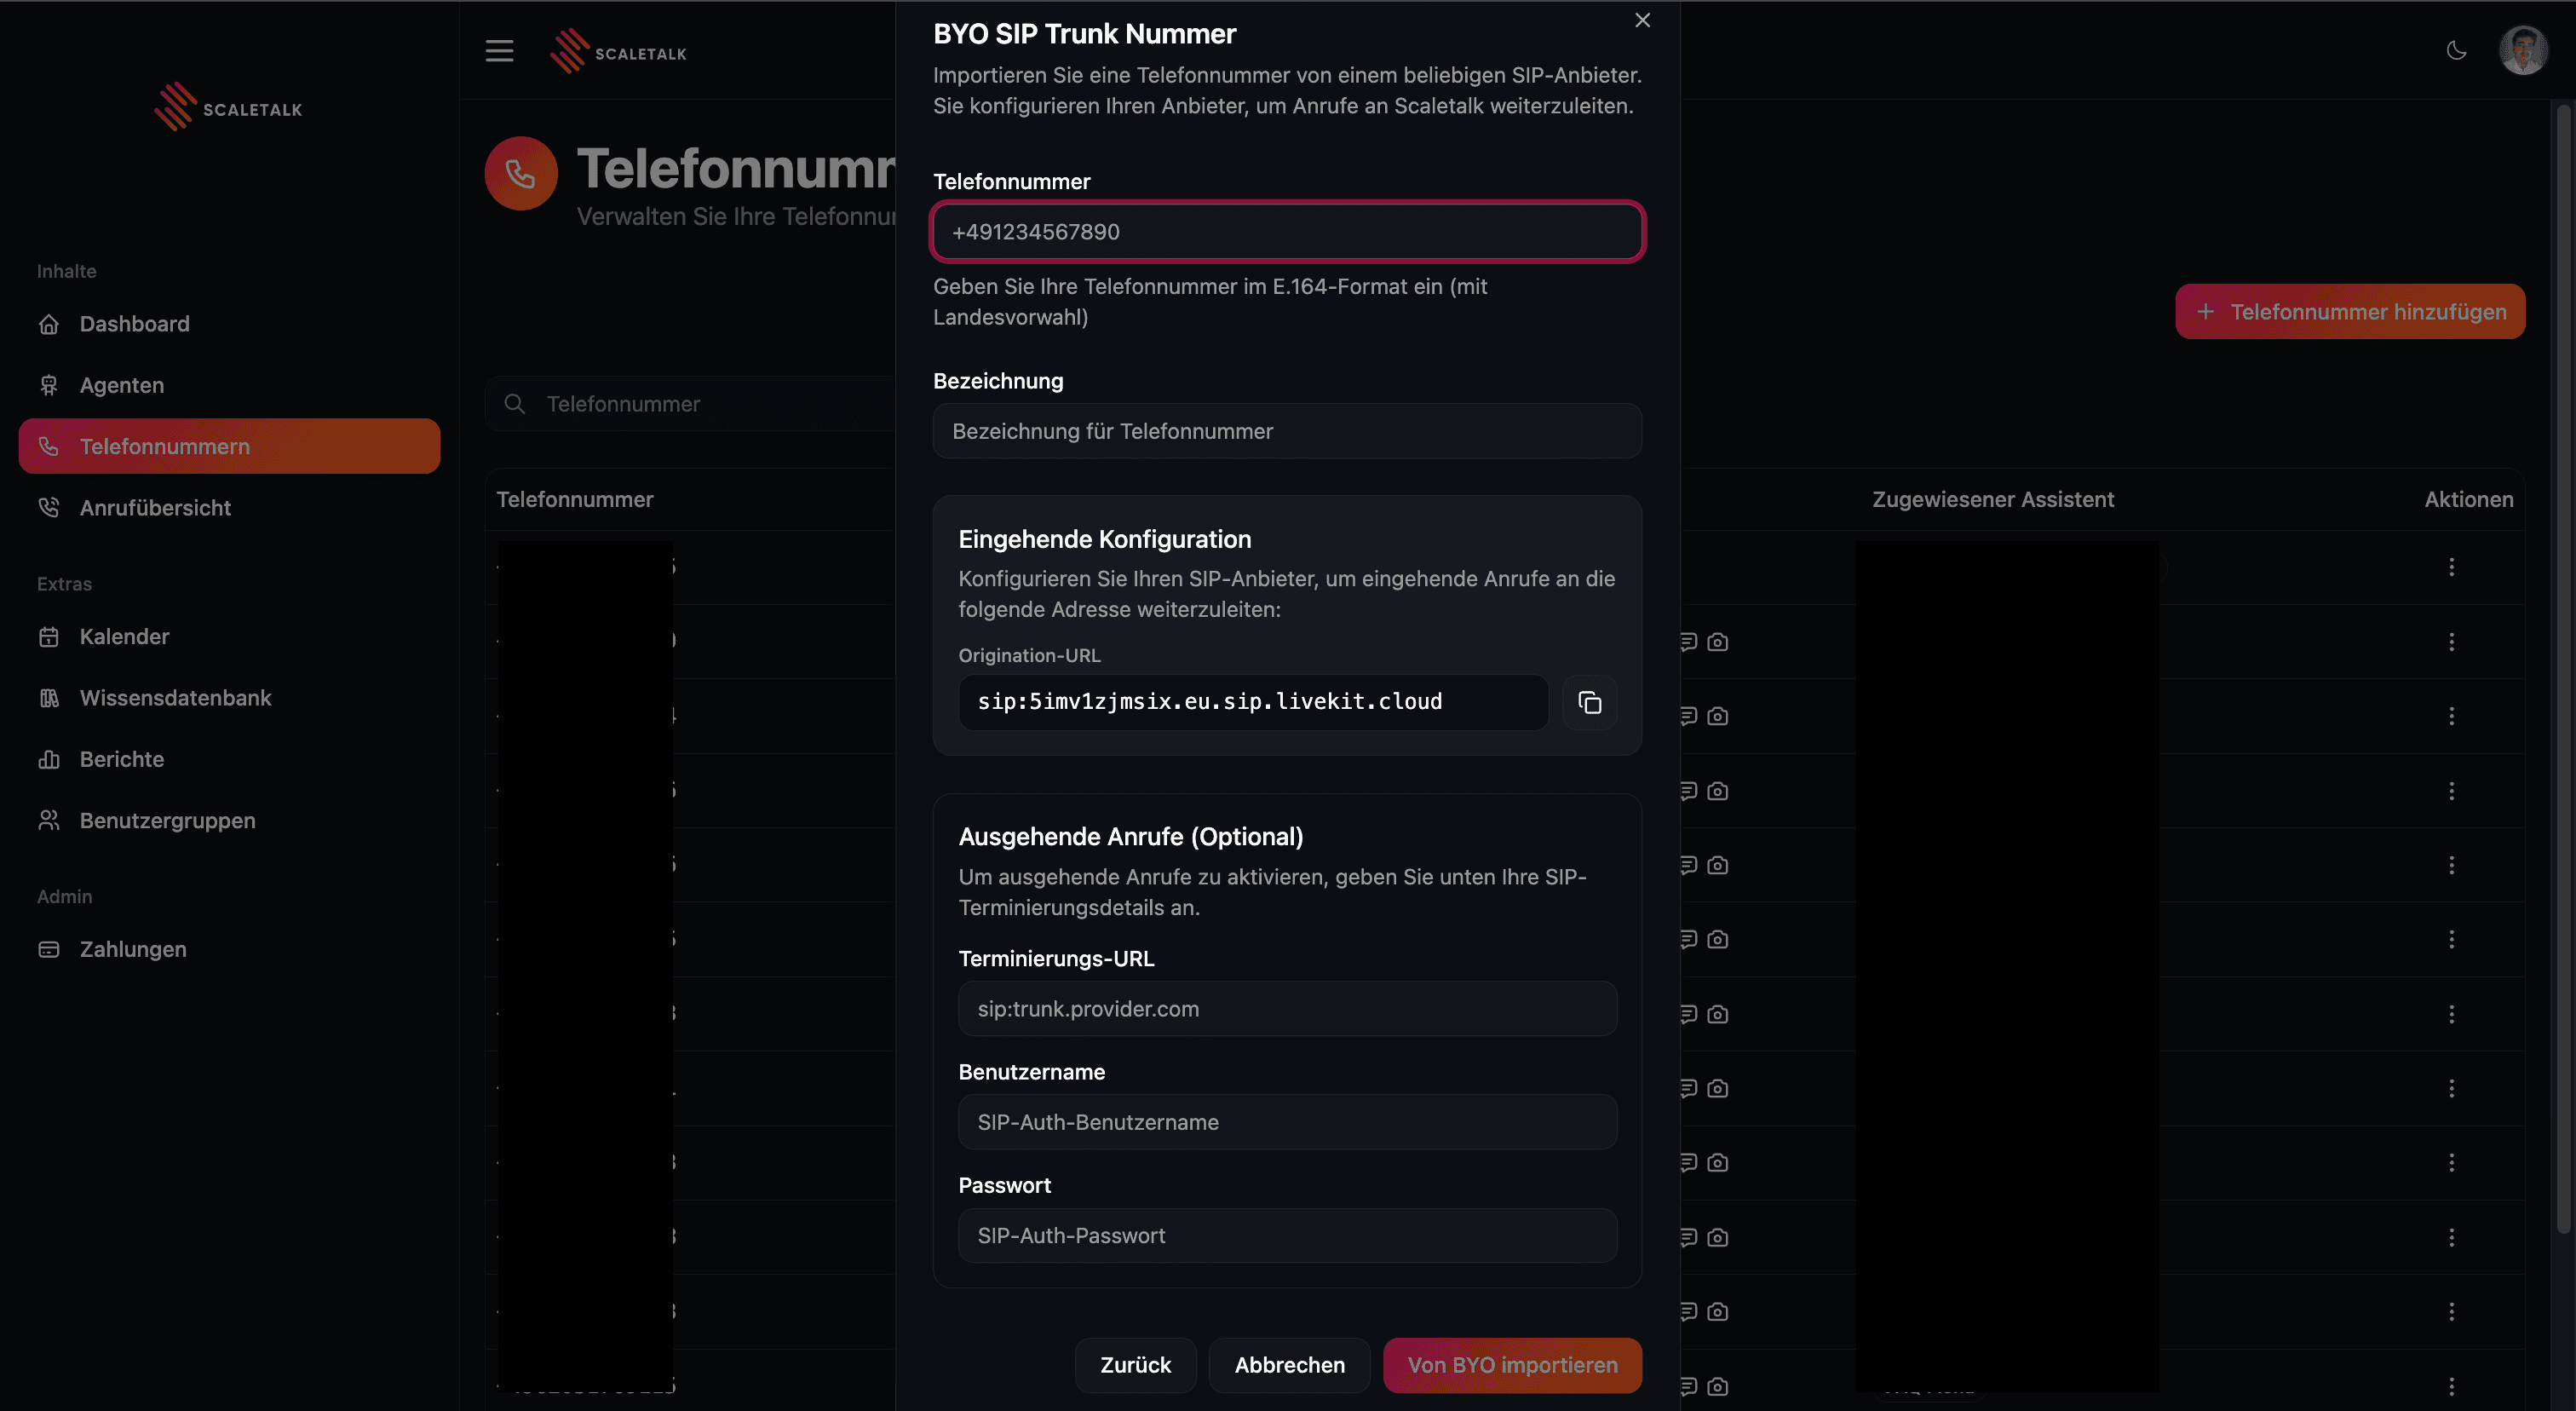2576x1411 pixels.
Task: Open actions menu for first phone row
Action: (x=2451, y=567)
